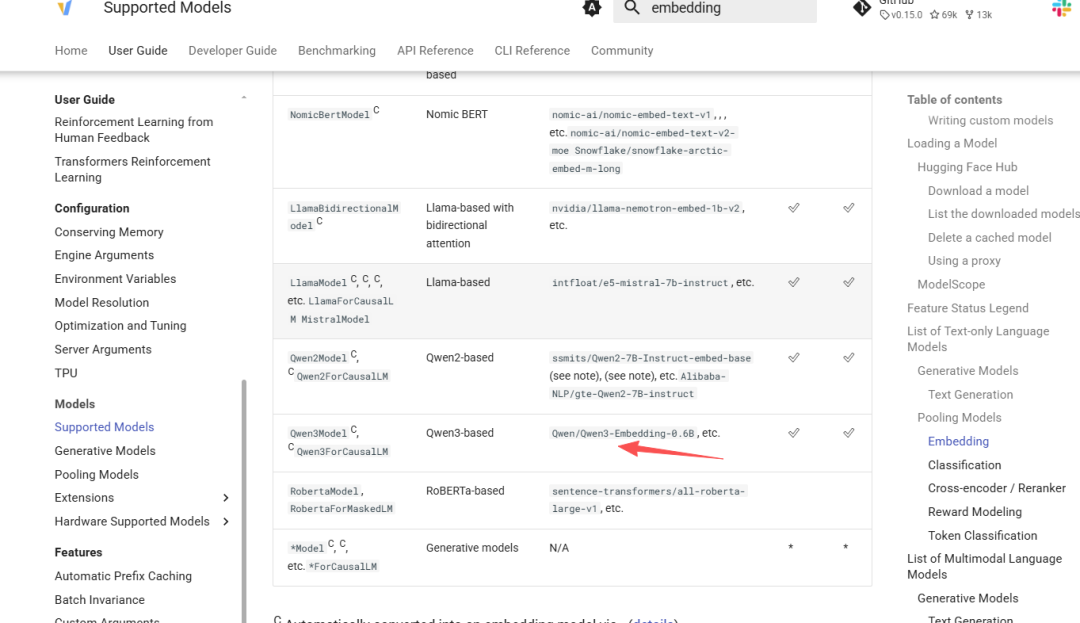Open the TPU page
1080x623 pixels.
(66, 373)
